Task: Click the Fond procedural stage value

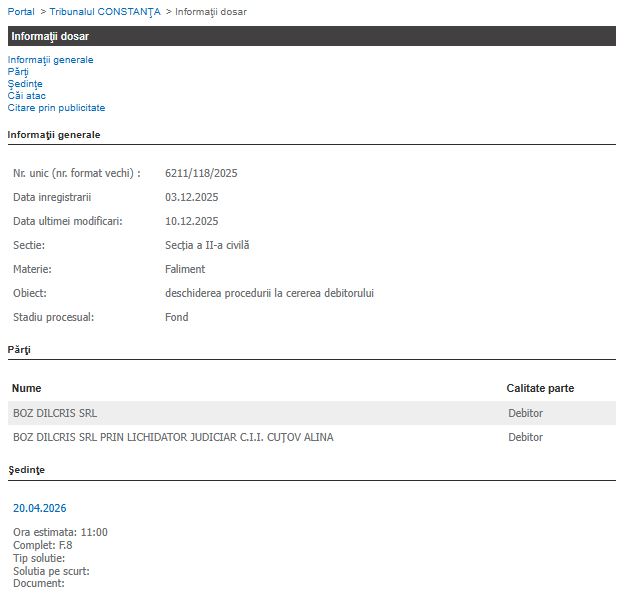Action: pyautogui.click(x=176, y=317)
